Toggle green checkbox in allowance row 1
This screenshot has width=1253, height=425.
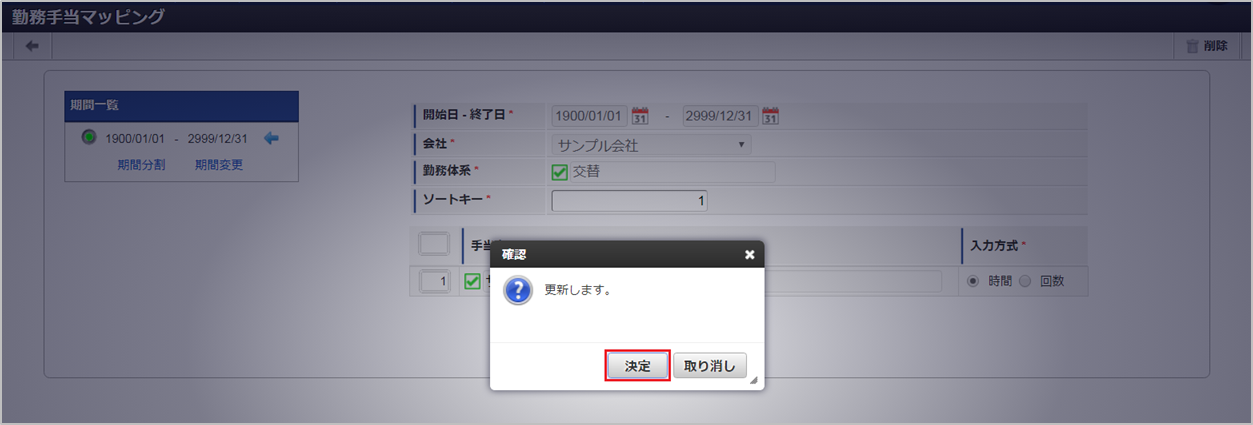[473, 282]
